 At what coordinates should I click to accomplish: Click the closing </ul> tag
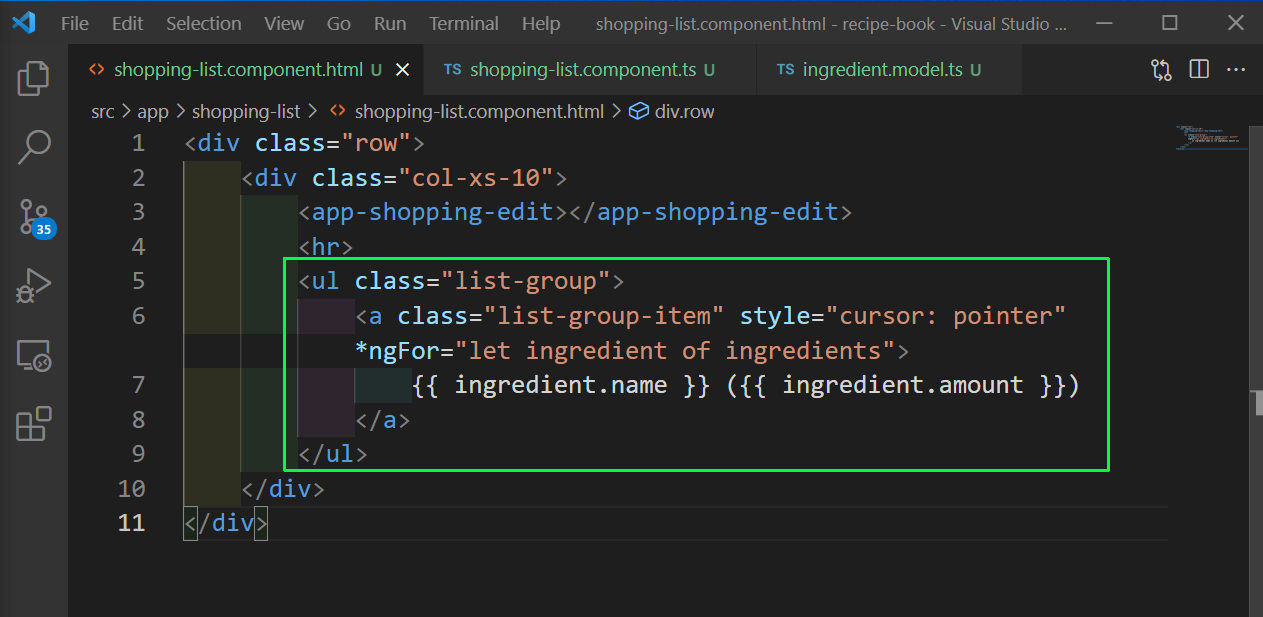(333, 454)
